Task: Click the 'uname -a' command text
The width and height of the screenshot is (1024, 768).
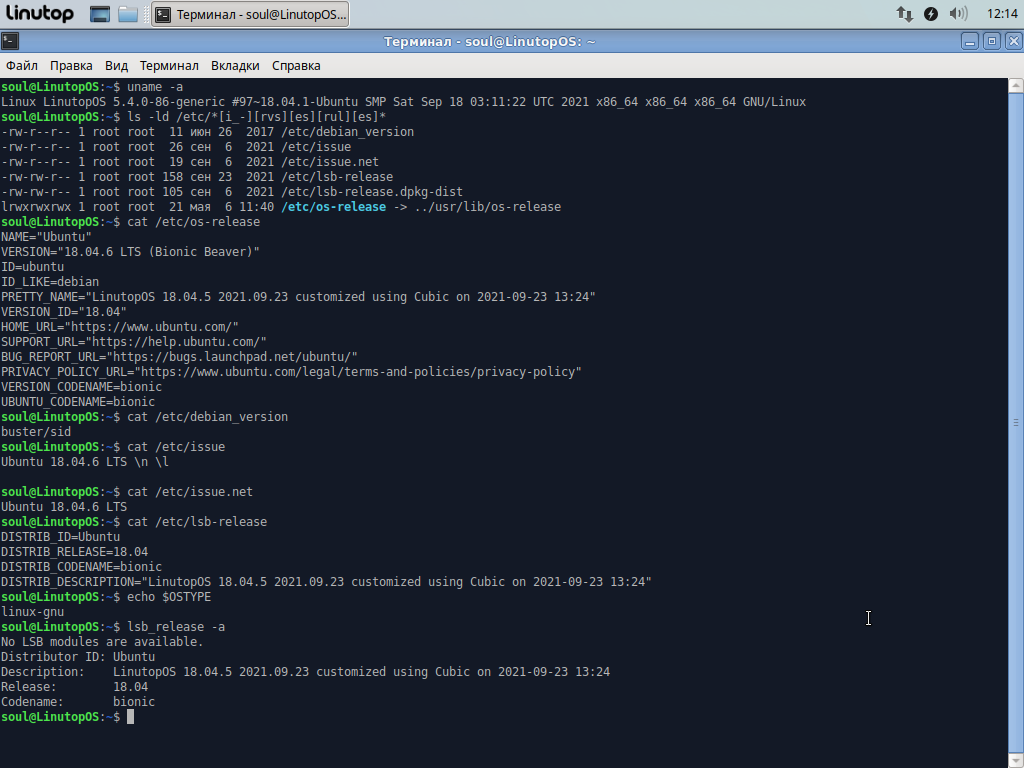Action: 155,87
